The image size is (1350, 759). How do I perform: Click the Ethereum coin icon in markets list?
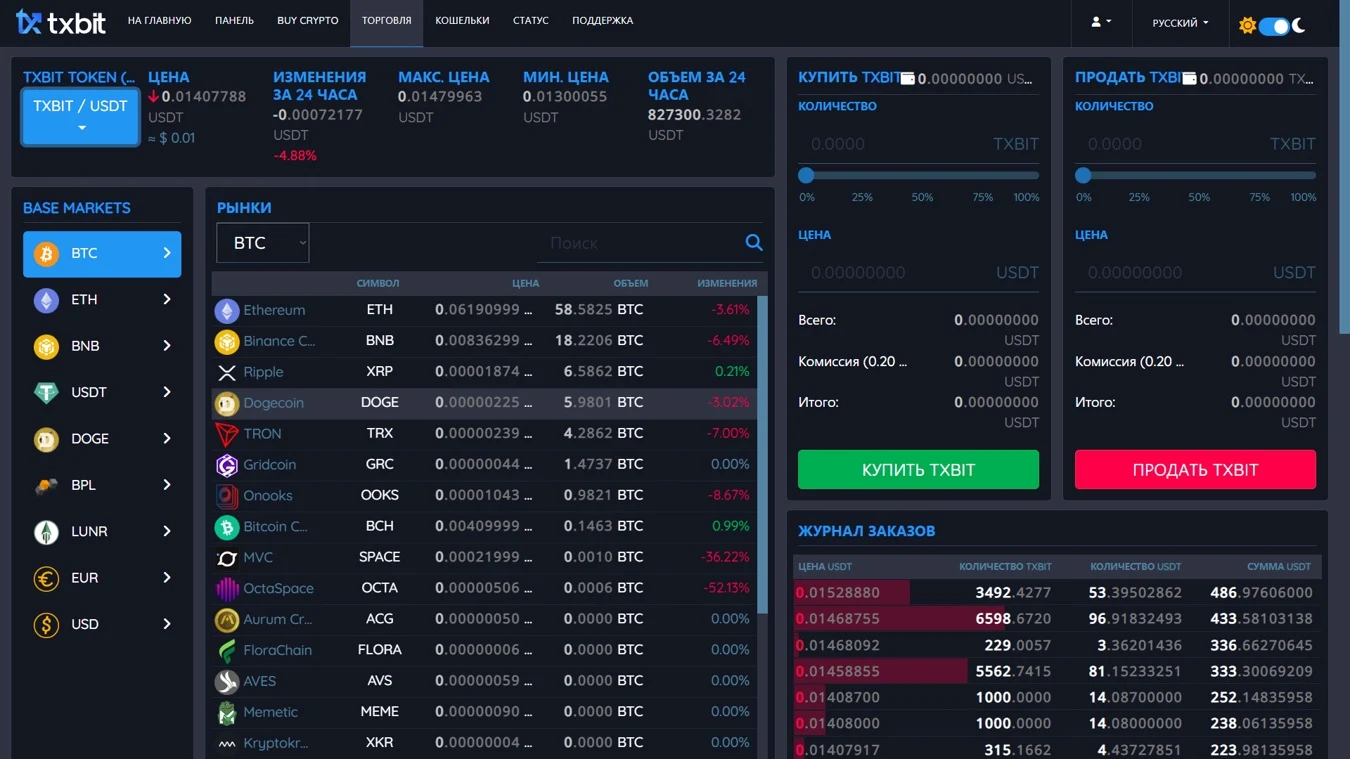tap(227, 311)
